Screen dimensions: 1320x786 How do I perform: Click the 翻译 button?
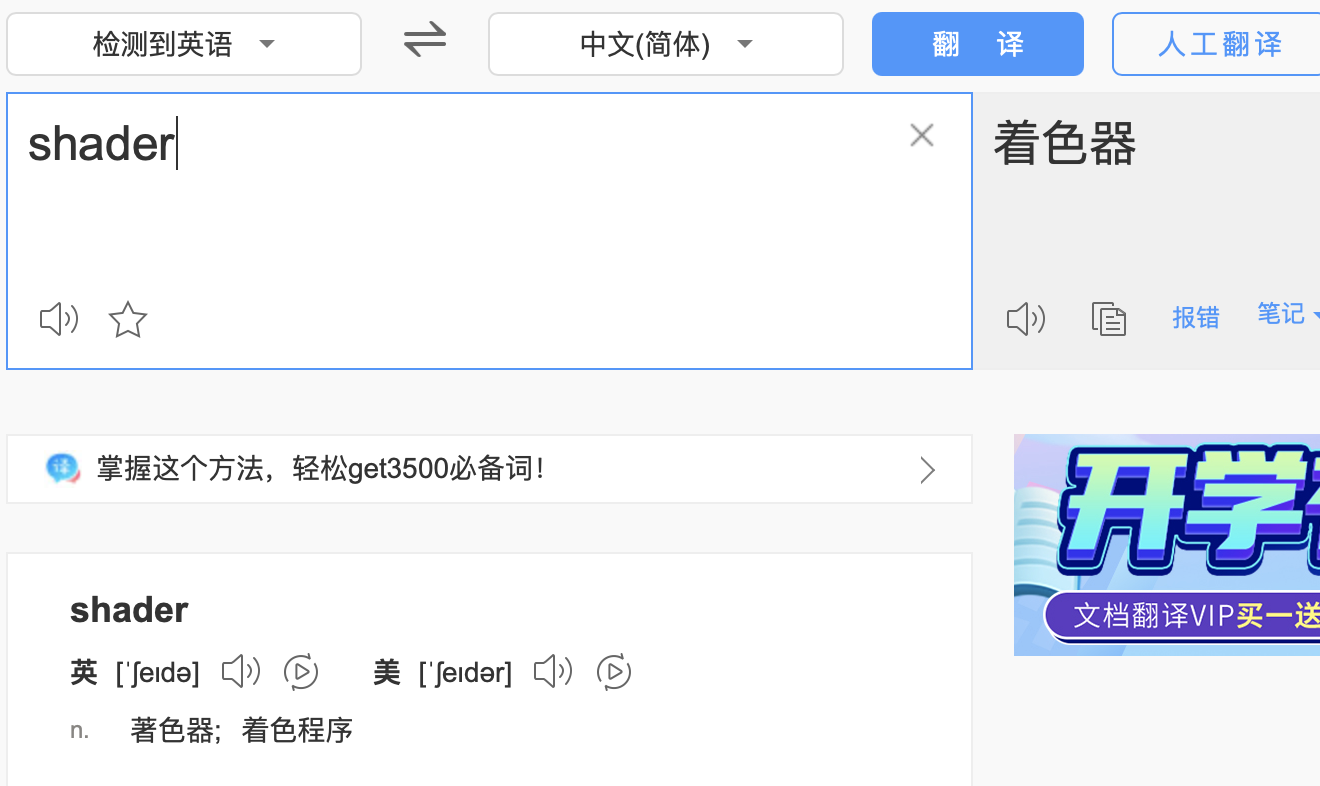978,44
